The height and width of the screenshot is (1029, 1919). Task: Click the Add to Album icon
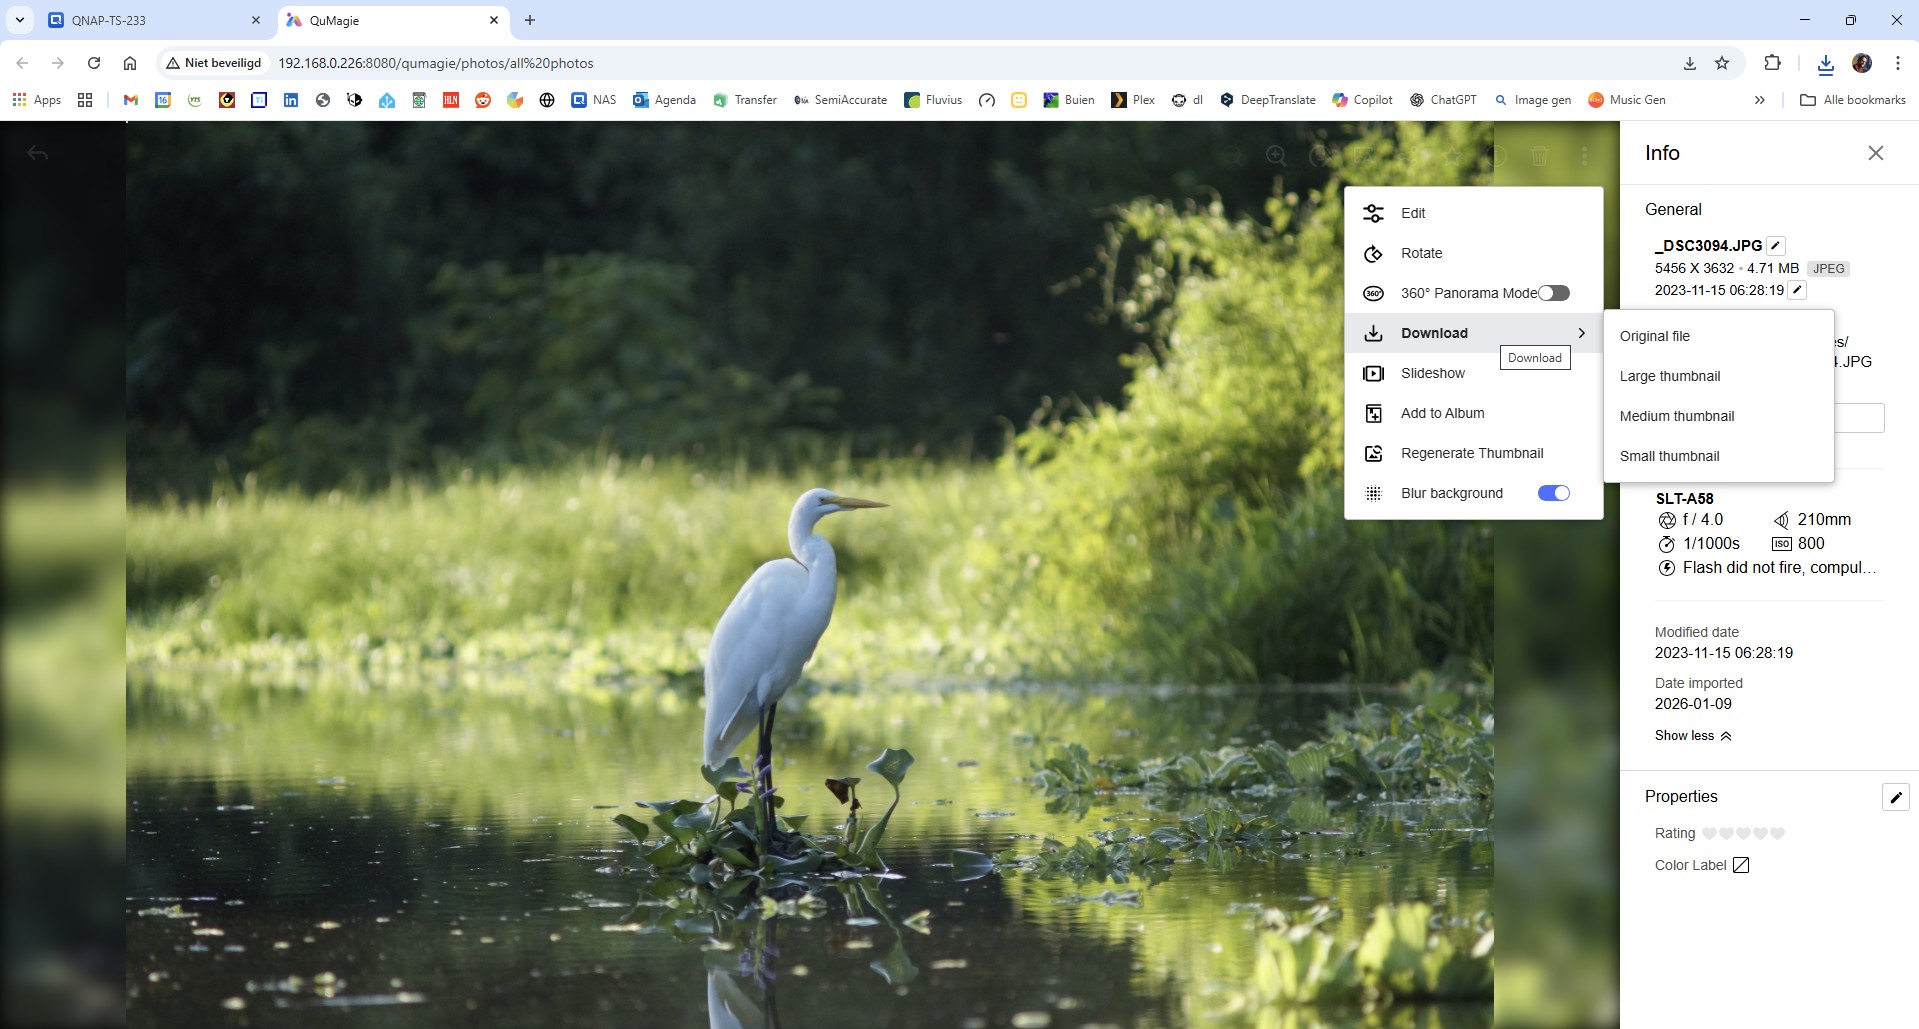click(1374, 413)
